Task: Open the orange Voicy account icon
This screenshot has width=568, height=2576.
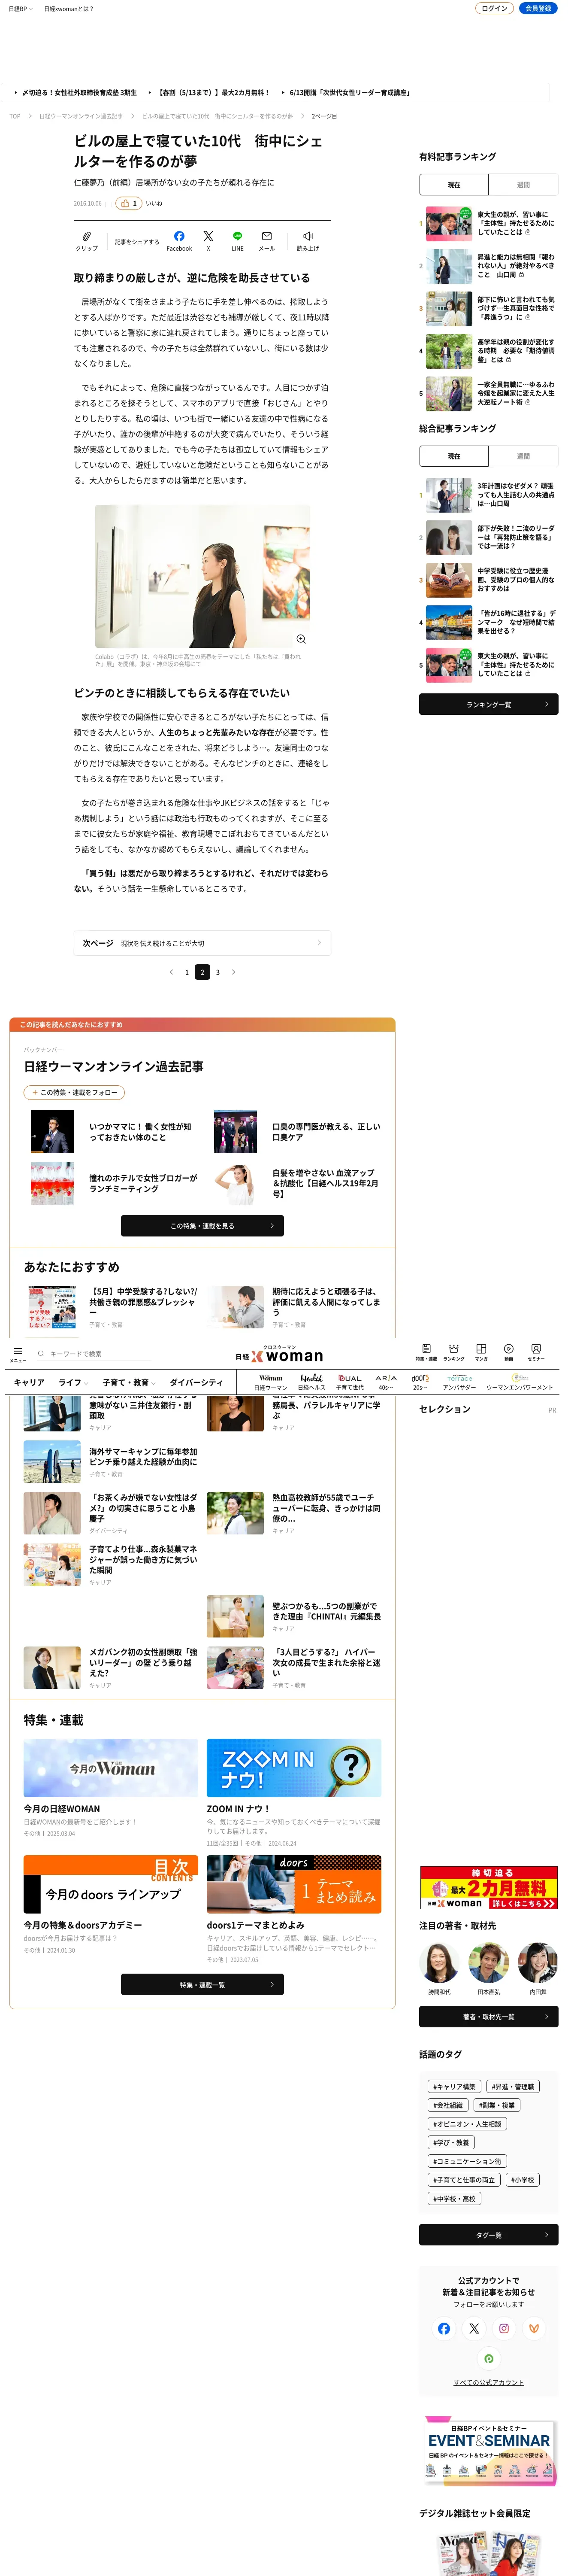Action: [534, 2328]
